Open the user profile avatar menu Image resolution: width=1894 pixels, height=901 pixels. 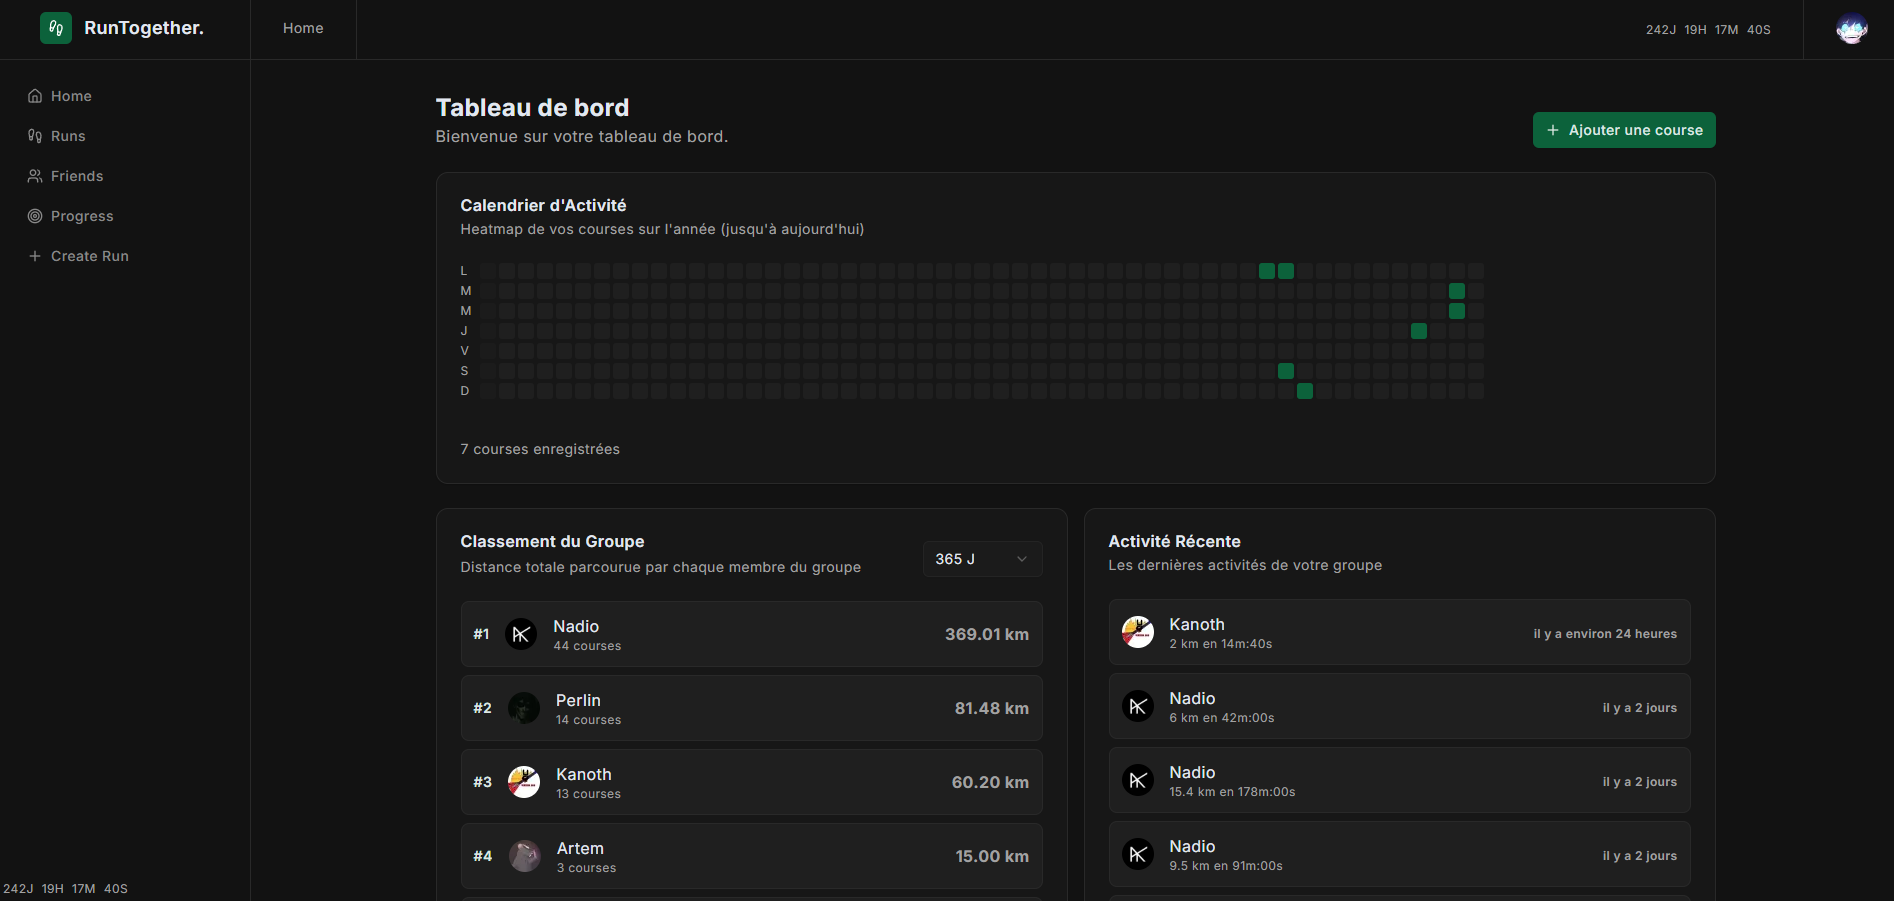[1851, 29]
